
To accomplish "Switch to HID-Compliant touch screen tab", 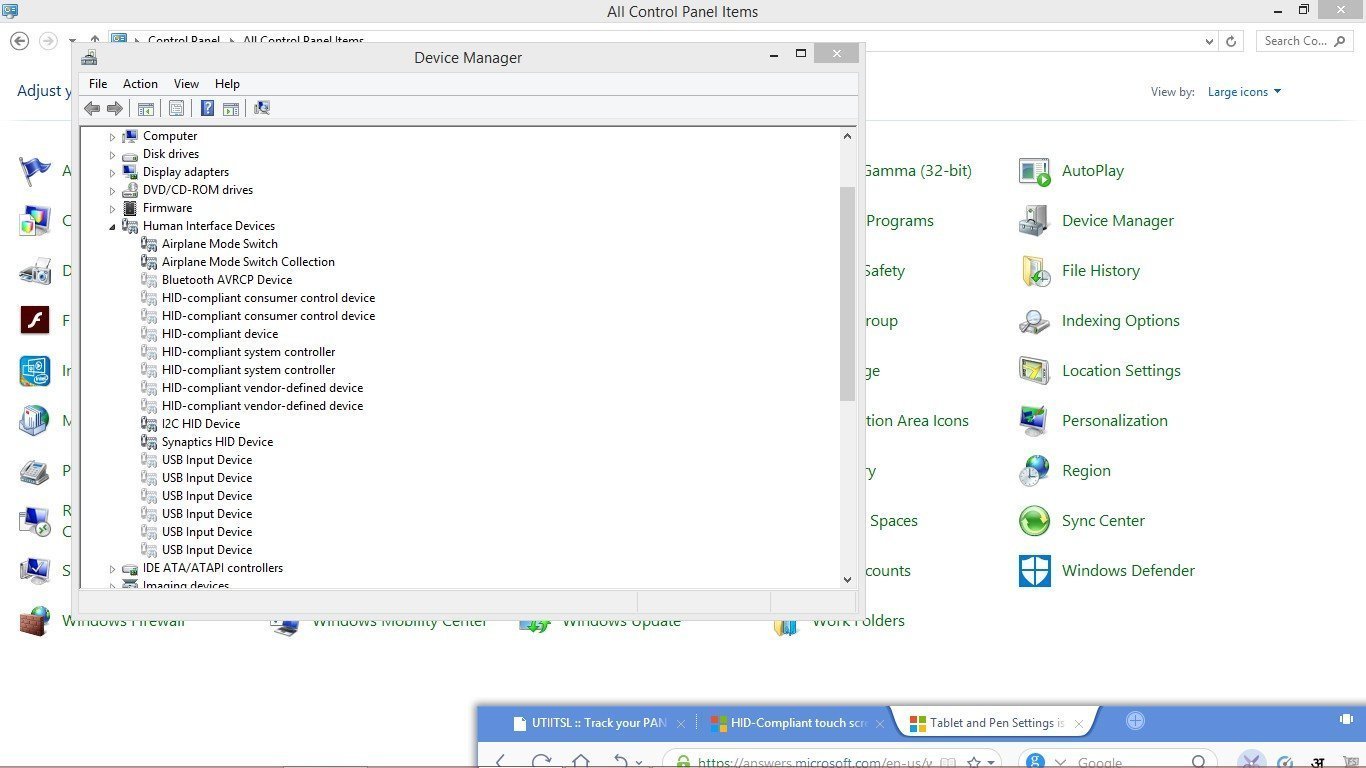I will coord(797,723).
